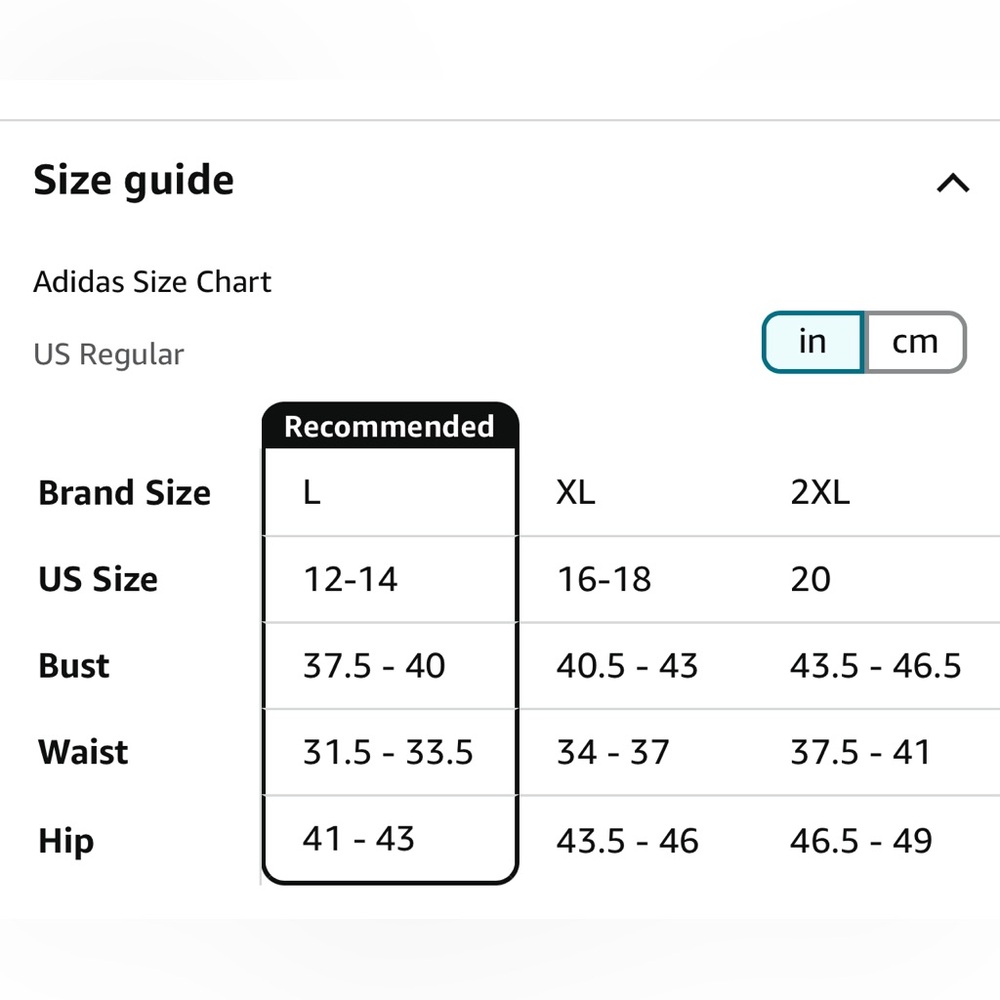Viewport: 1000px width, 1000px height.
Task: Click Bust 37.5 - 40 value
Action: (374, 666)
